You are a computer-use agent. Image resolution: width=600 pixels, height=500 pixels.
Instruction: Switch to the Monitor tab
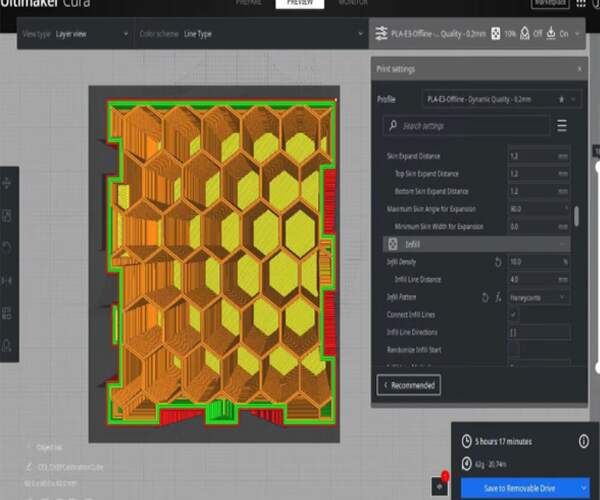coord(352,3)
